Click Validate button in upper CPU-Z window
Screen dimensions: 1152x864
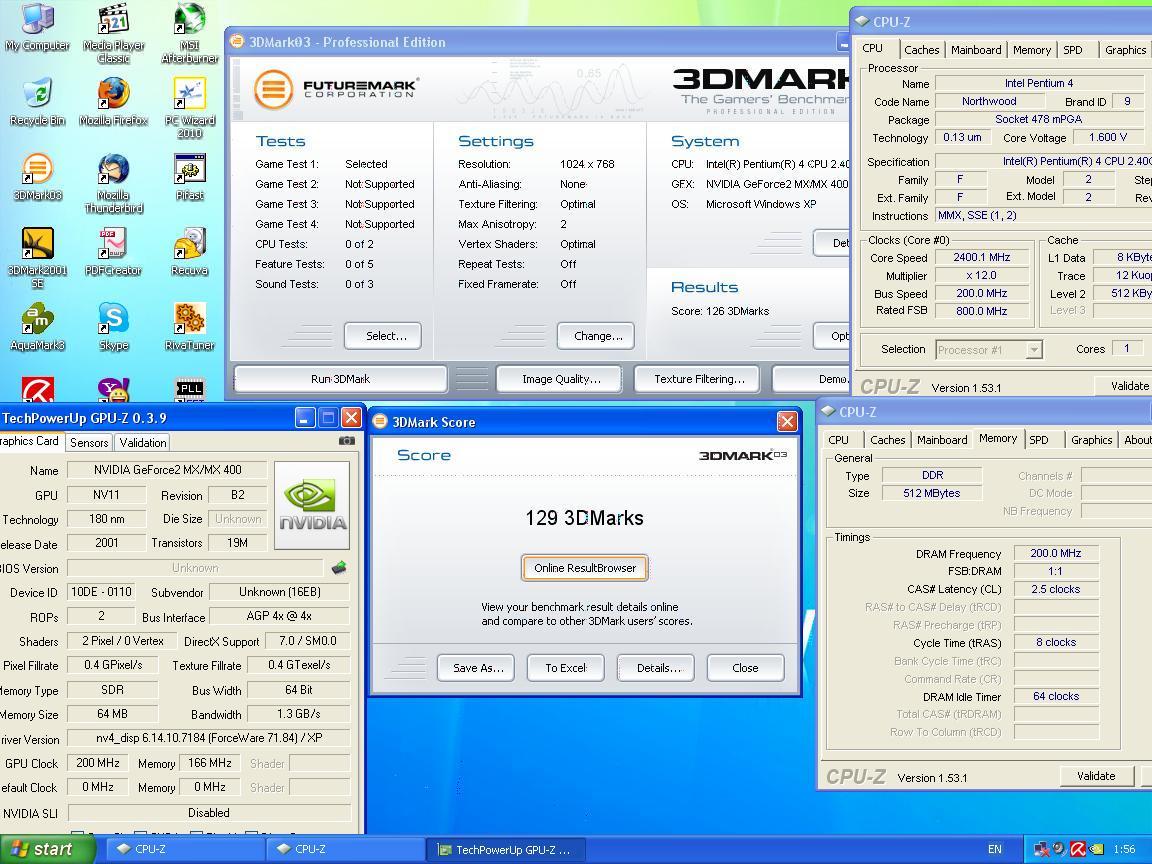(1124, 386)
